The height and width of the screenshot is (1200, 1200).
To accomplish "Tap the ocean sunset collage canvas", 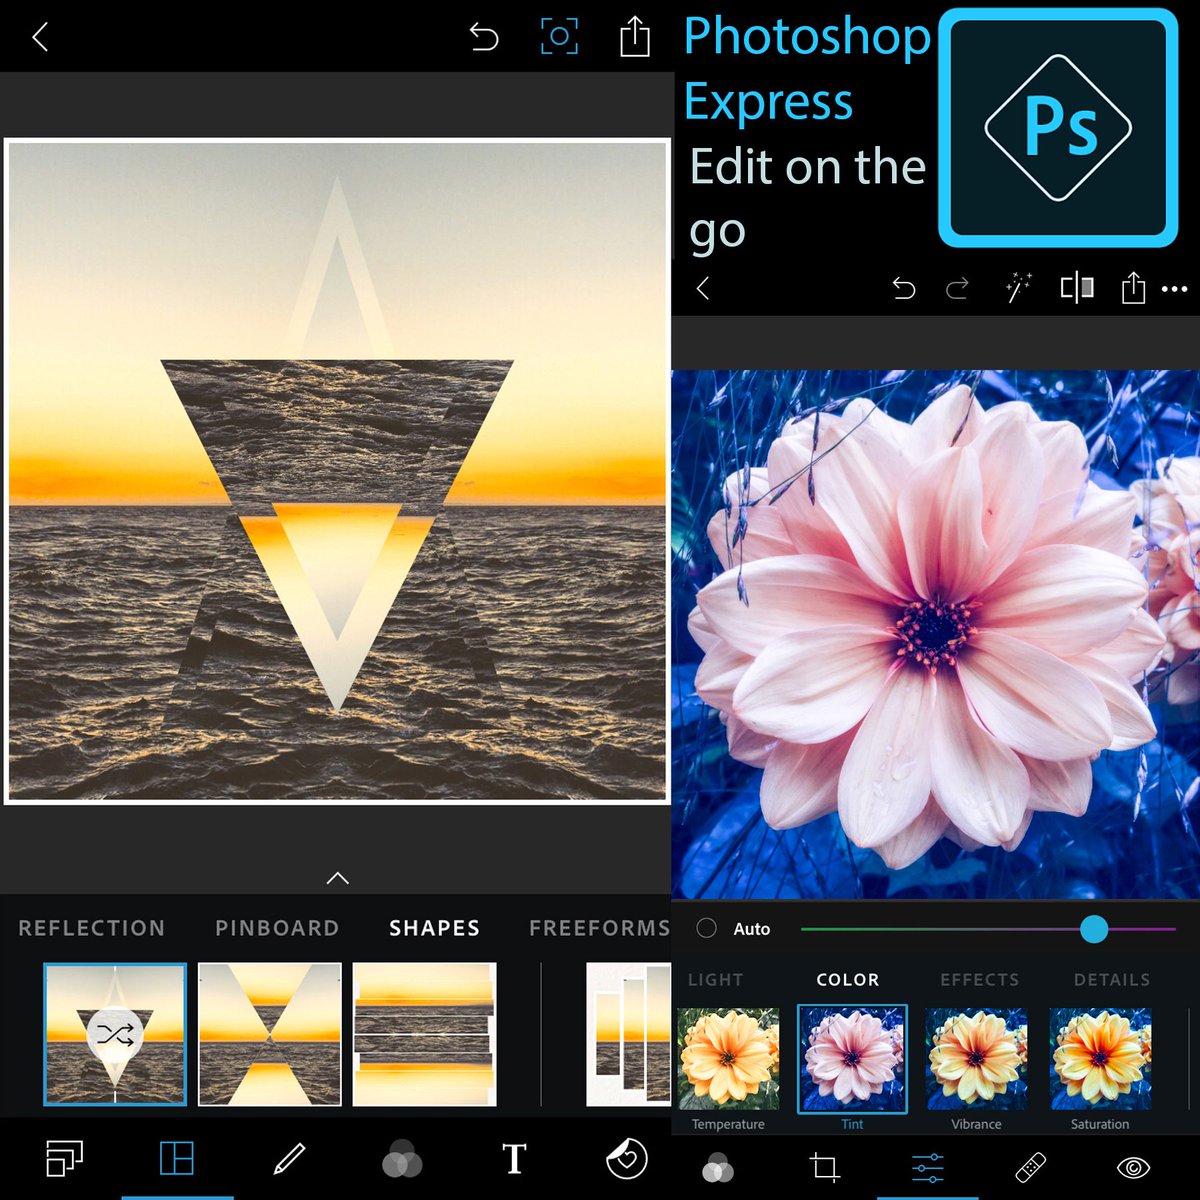I will coord(337,471).
